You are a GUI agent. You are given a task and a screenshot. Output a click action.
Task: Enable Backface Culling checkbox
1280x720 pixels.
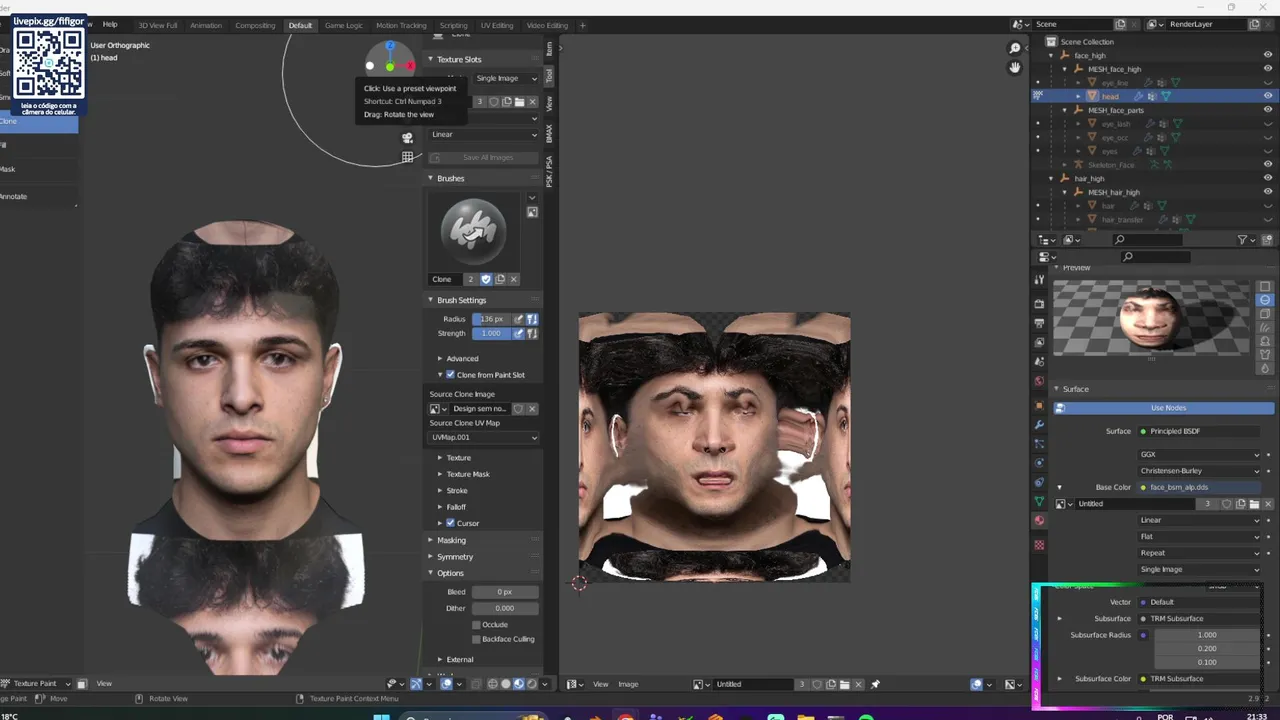(x=476, y=639)
